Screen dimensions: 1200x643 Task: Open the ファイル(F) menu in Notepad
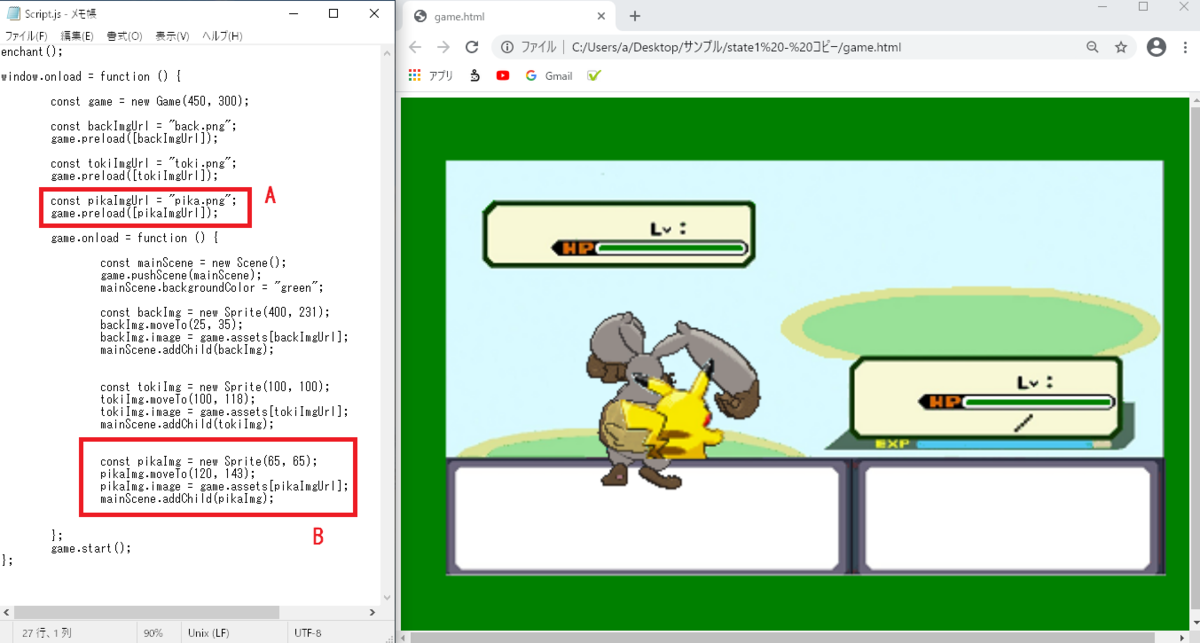pyautogui.click(x=25, y=36)
